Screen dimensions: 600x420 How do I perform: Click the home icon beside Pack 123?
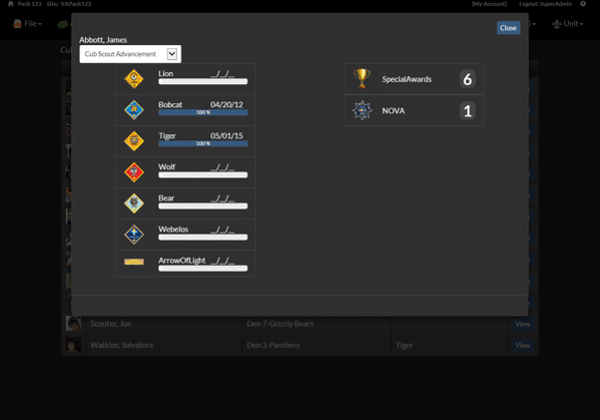[x=11, y=4]
